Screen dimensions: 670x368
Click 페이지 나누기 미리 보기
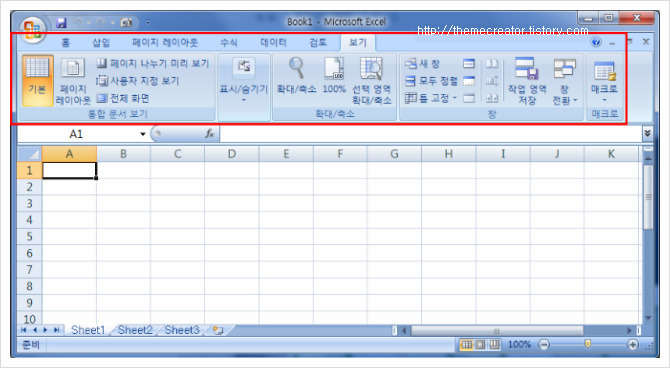click(153, 64)
